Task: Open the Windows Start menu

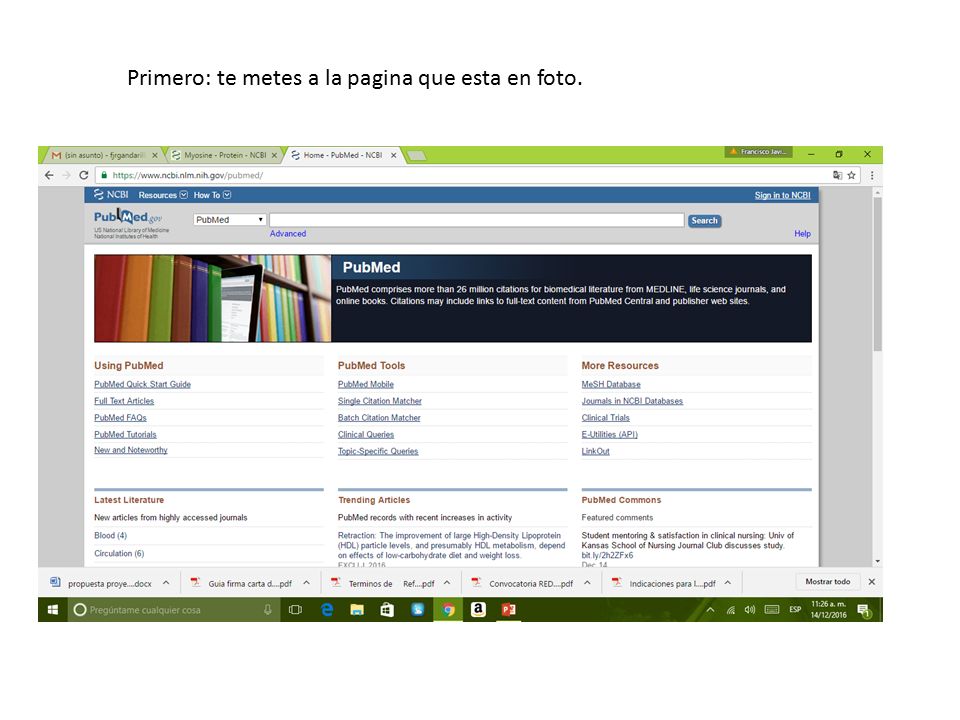Action: point(53,610)
